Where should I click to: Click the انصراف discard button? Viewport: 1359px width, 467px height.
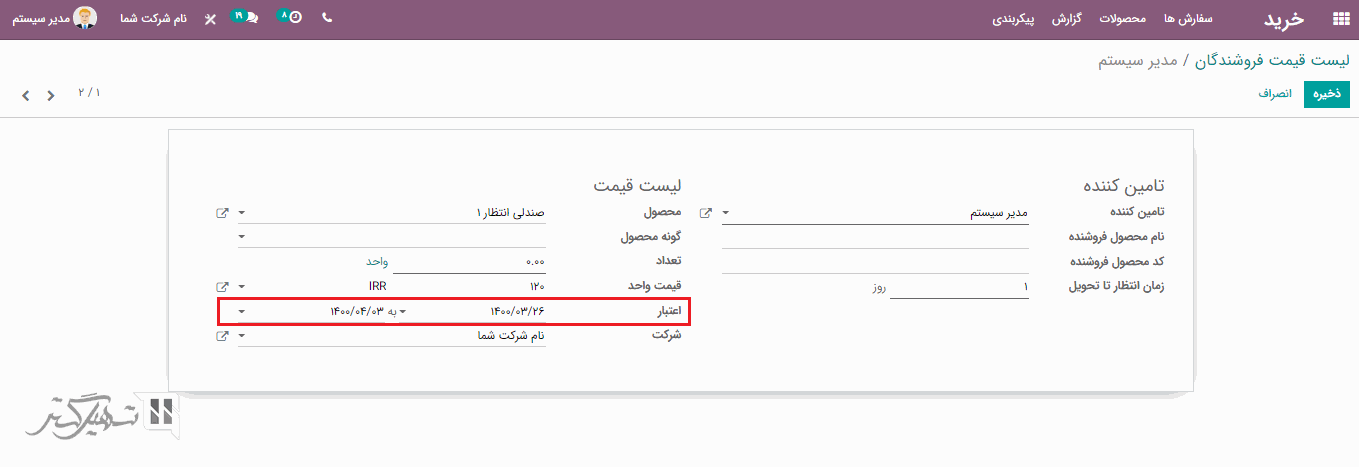1275,94
